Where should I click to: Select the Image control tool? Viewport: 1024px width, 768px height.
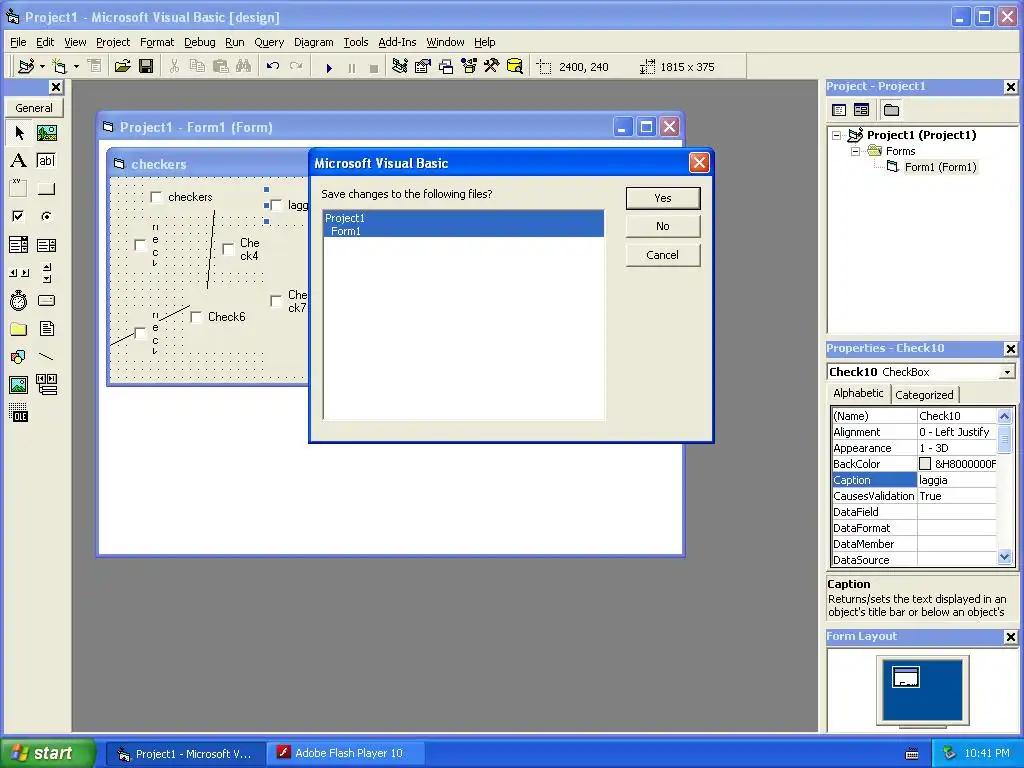coord(19,385)
